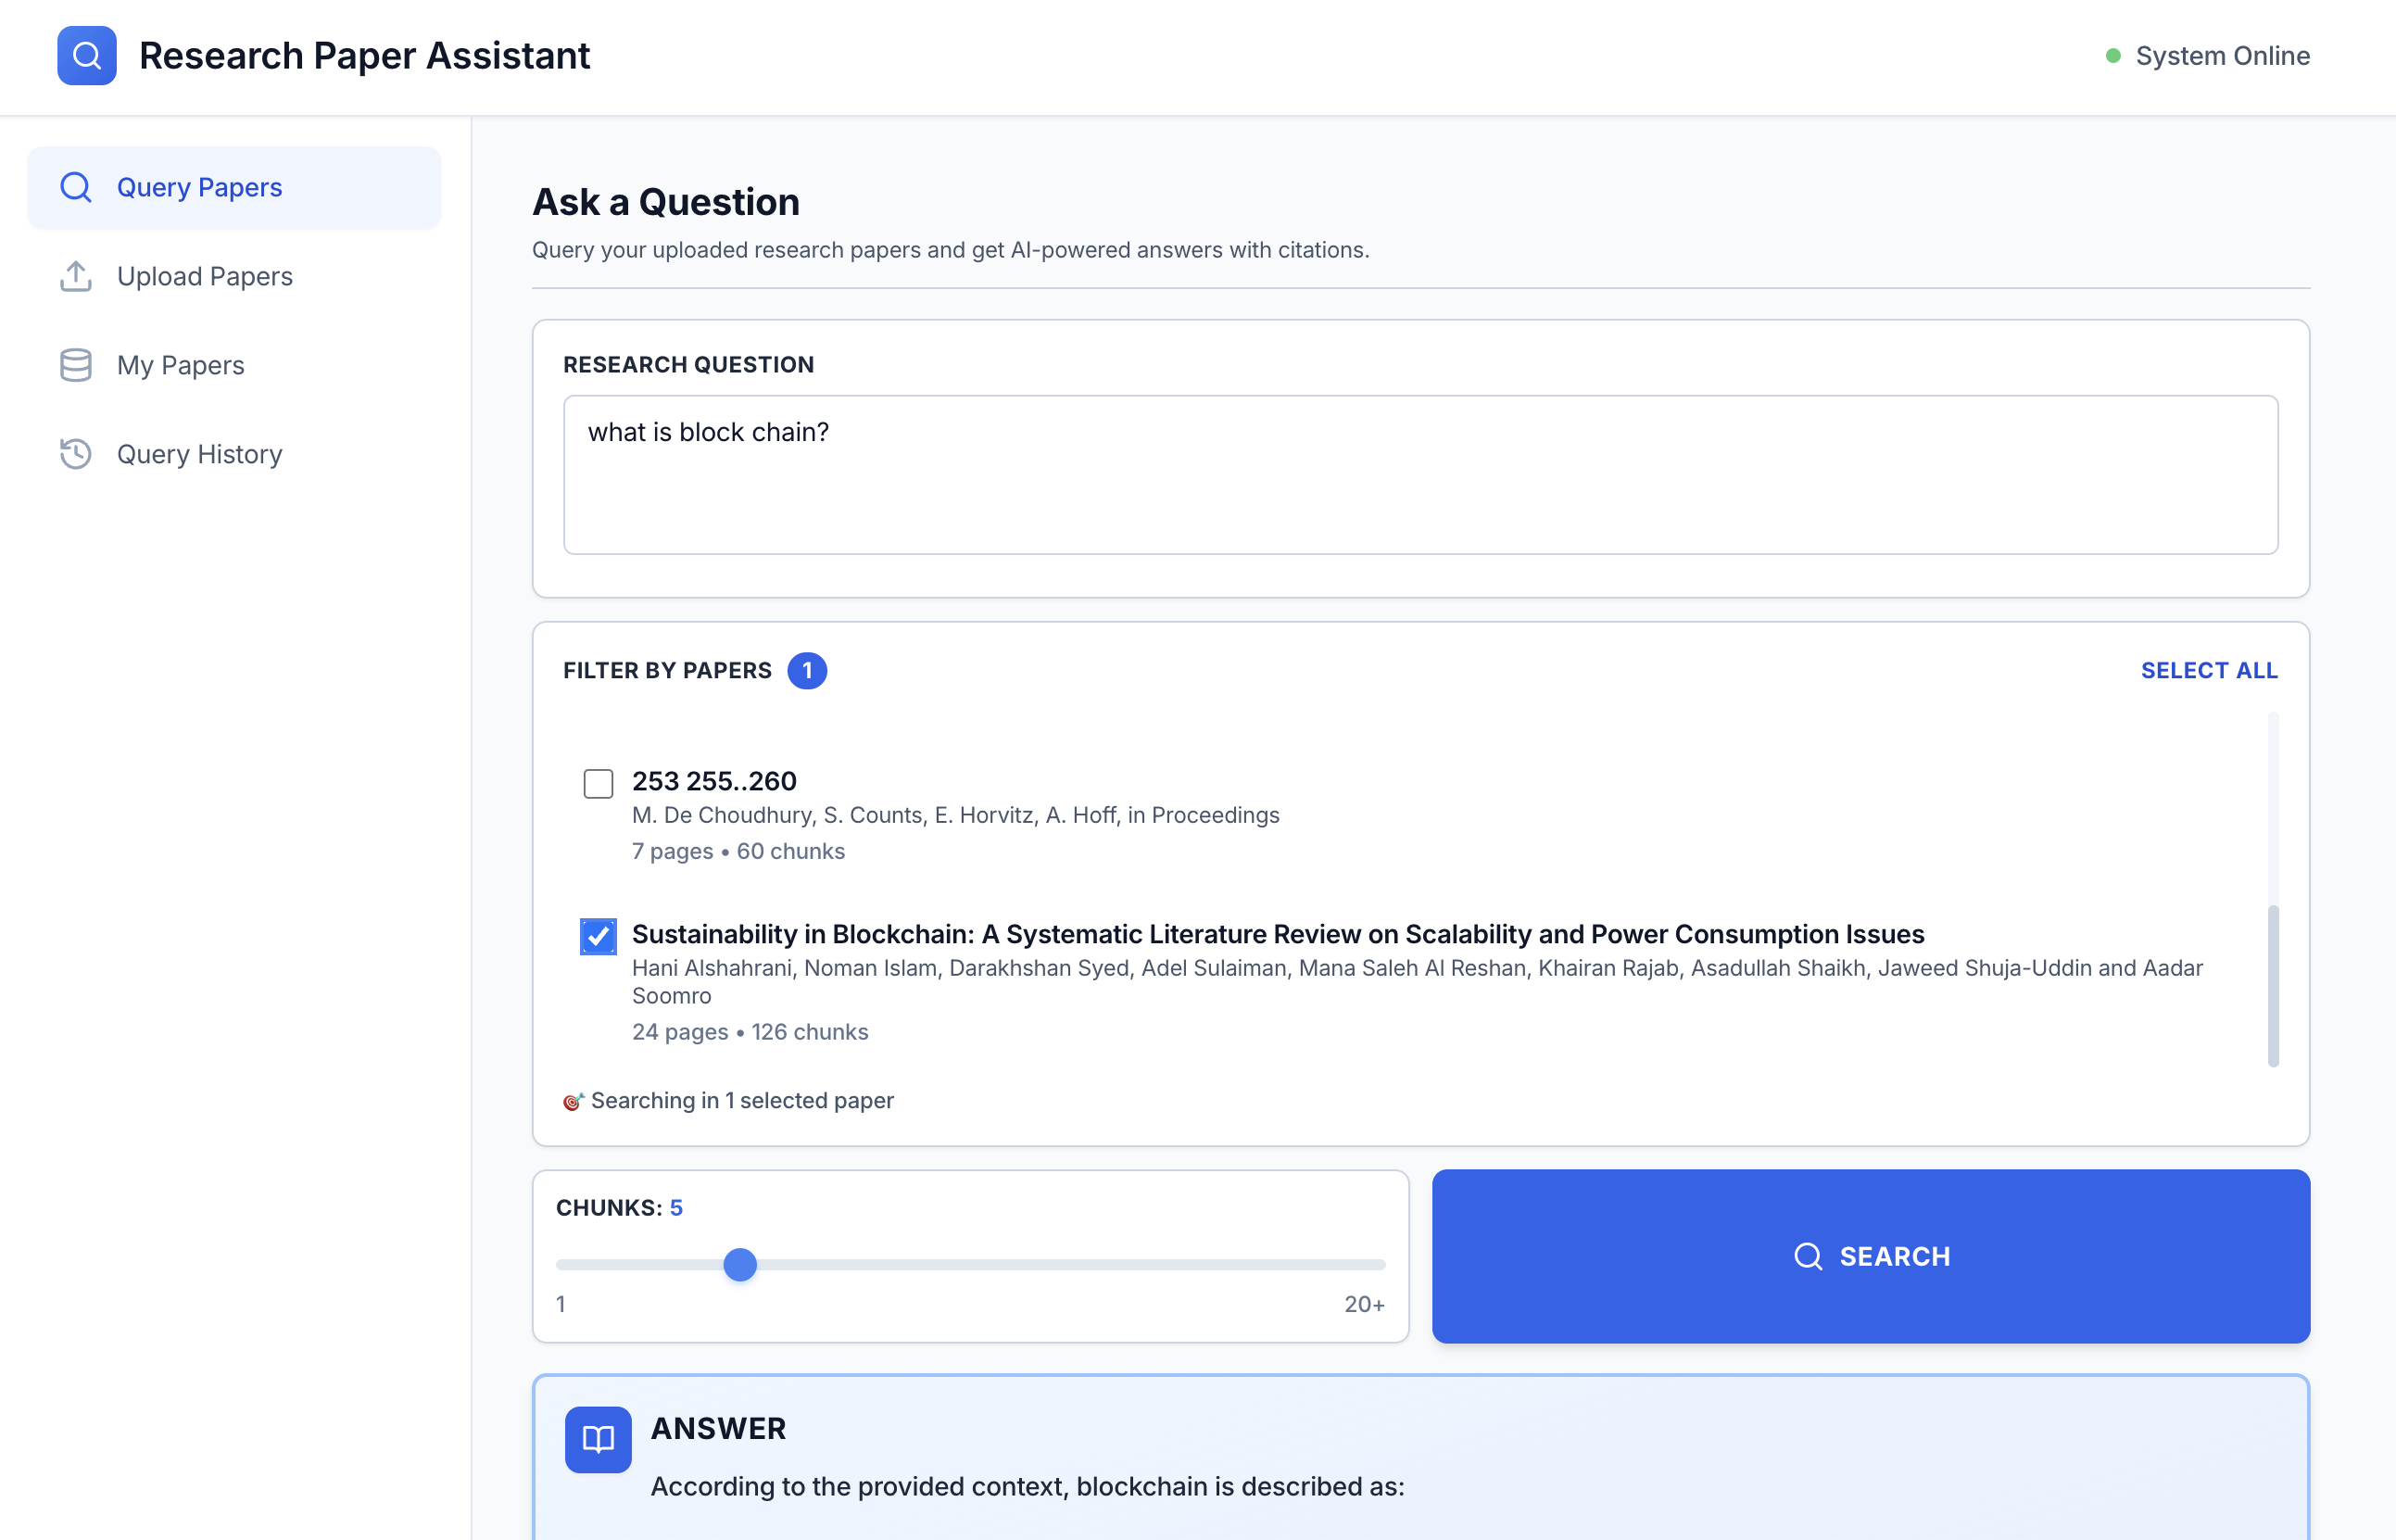Open Query History from the sidebar
Image resolution: width=2396 pixels, height=1540 pixels.
(x=199, y=454)
